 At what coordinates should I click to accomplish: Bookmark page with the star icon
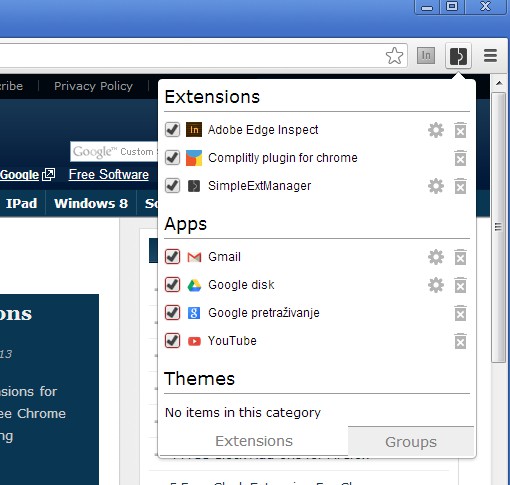(x=394, y=55)
